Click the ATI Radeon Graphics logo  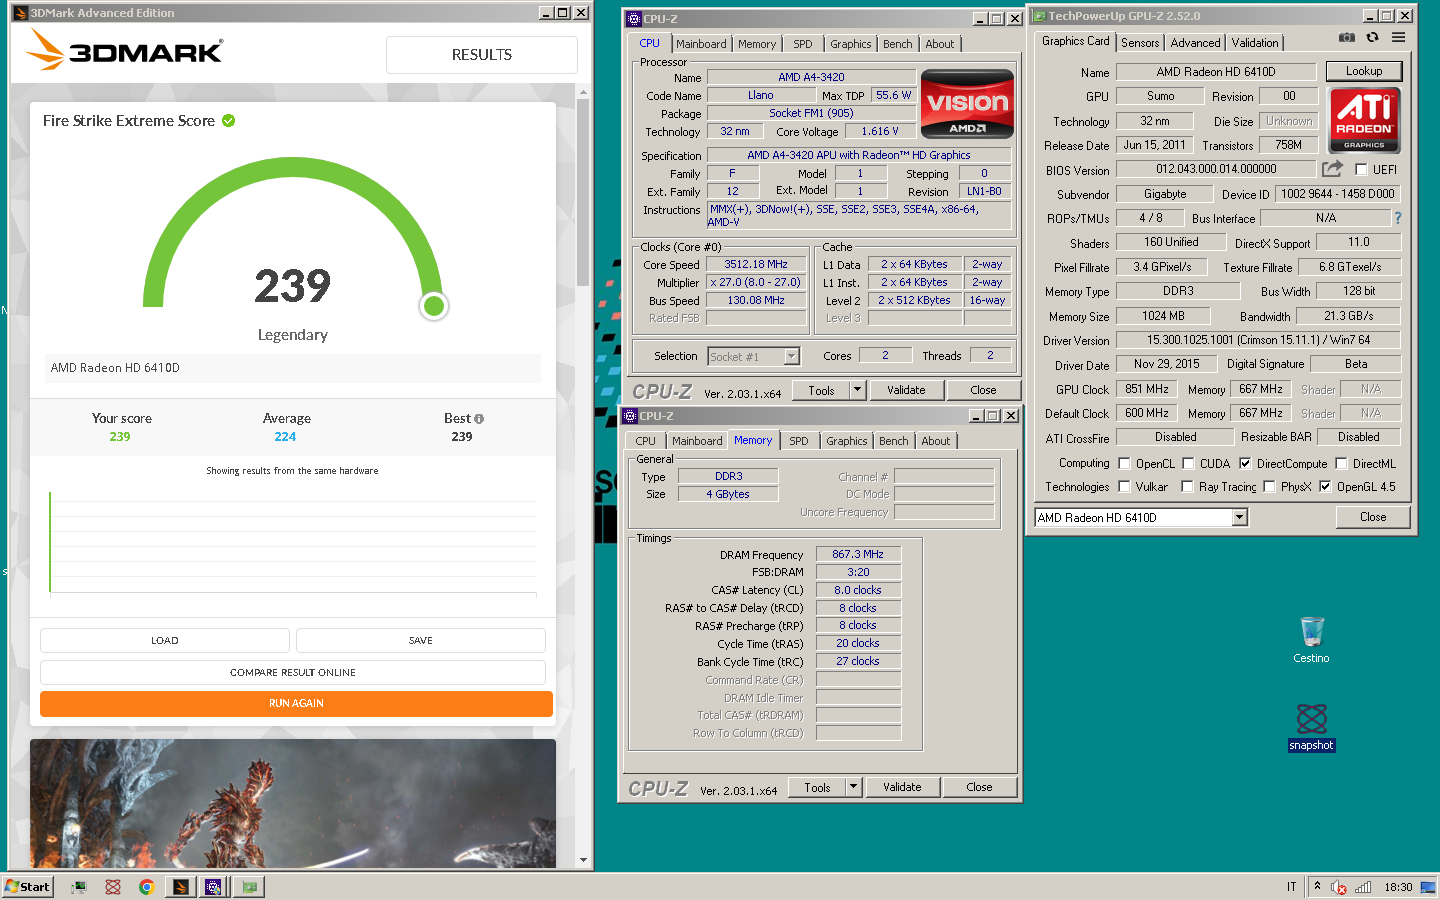1364,119
